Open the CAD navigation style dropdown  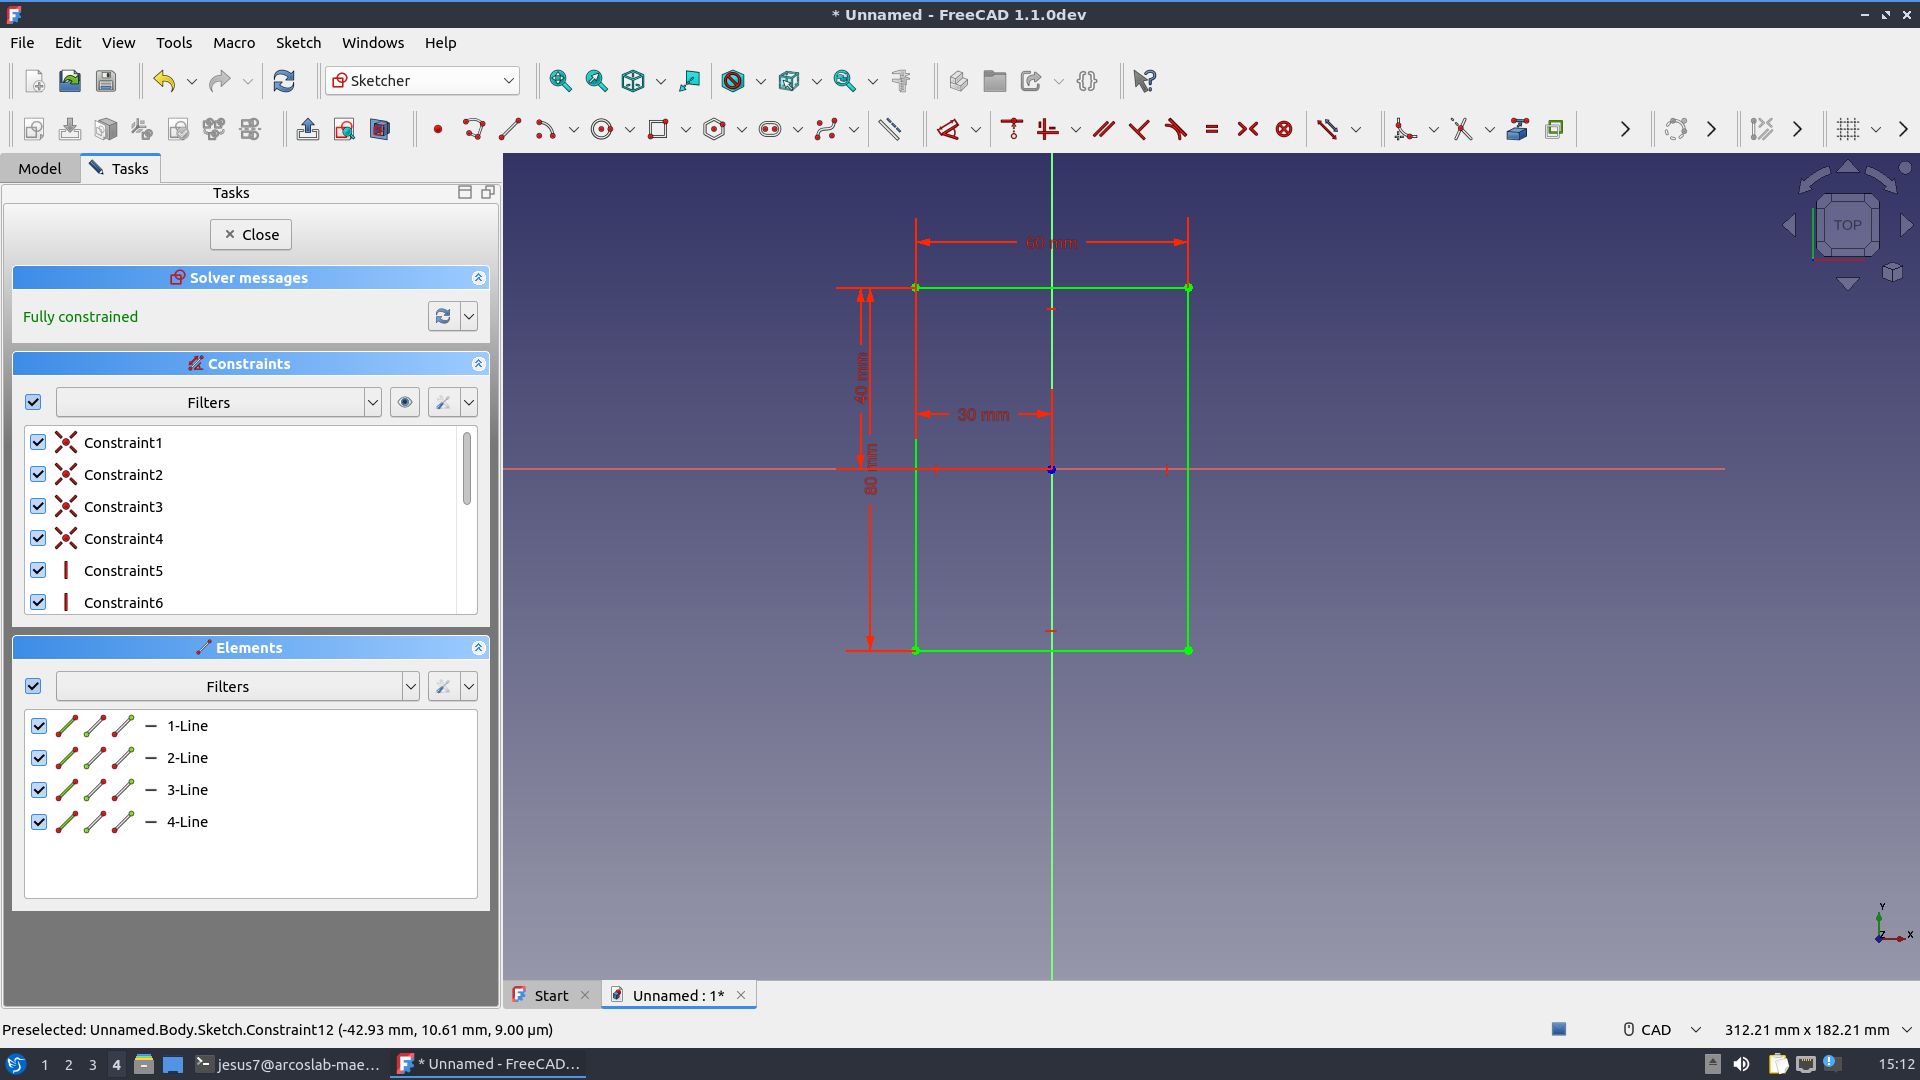click(x=1662, y=1029)
